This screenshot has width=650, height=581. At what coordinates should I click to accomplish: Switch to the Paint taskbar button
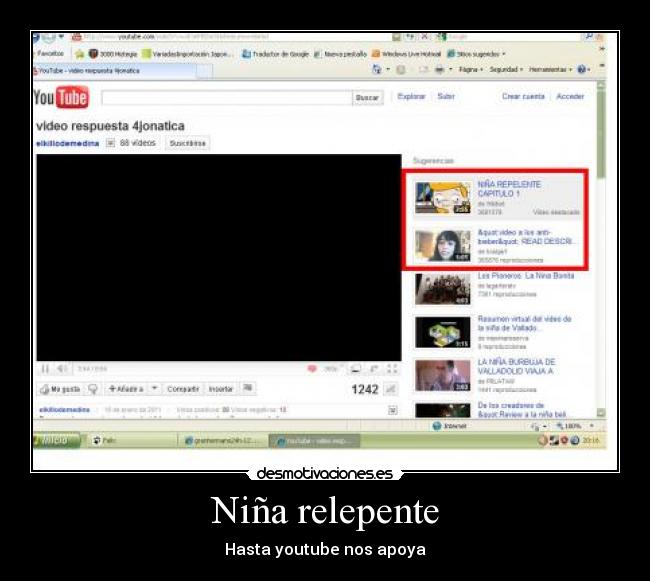pos(133,441)
